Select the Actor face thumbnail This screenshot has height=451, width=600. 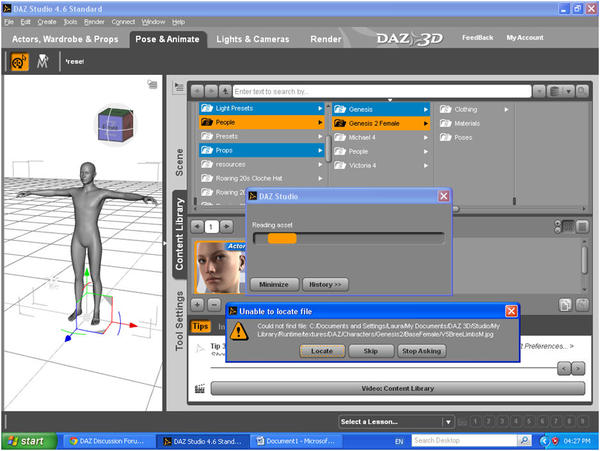click(x=220, y=267)
